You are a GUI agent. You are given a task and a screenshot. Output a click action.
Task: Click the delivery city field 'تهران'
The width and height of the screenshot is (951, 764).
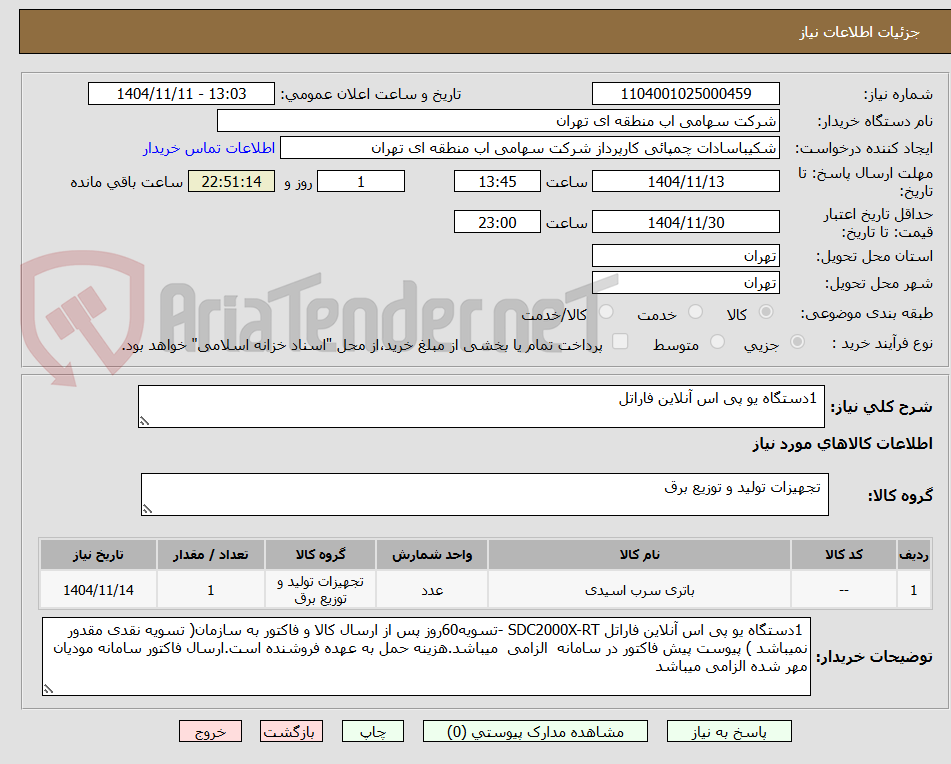[x=685, y=283]
